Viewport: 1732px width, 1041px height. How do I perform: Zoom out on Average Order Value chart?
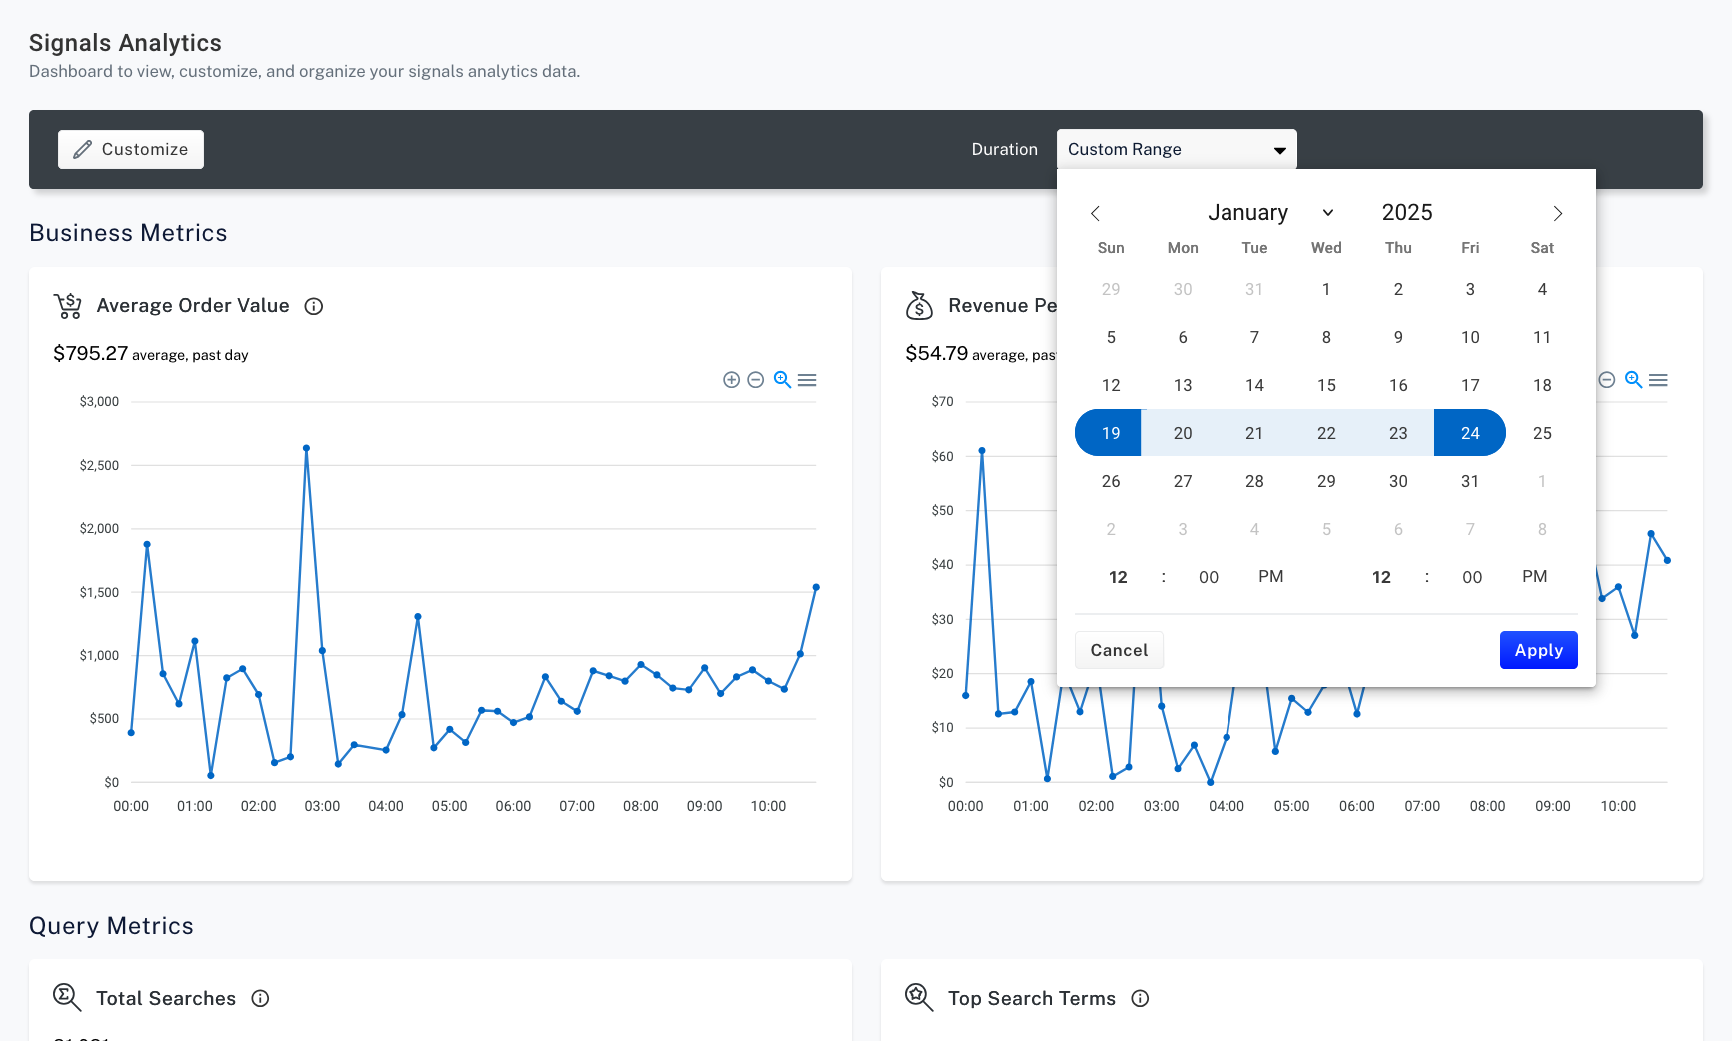click(x=756, y=380)
